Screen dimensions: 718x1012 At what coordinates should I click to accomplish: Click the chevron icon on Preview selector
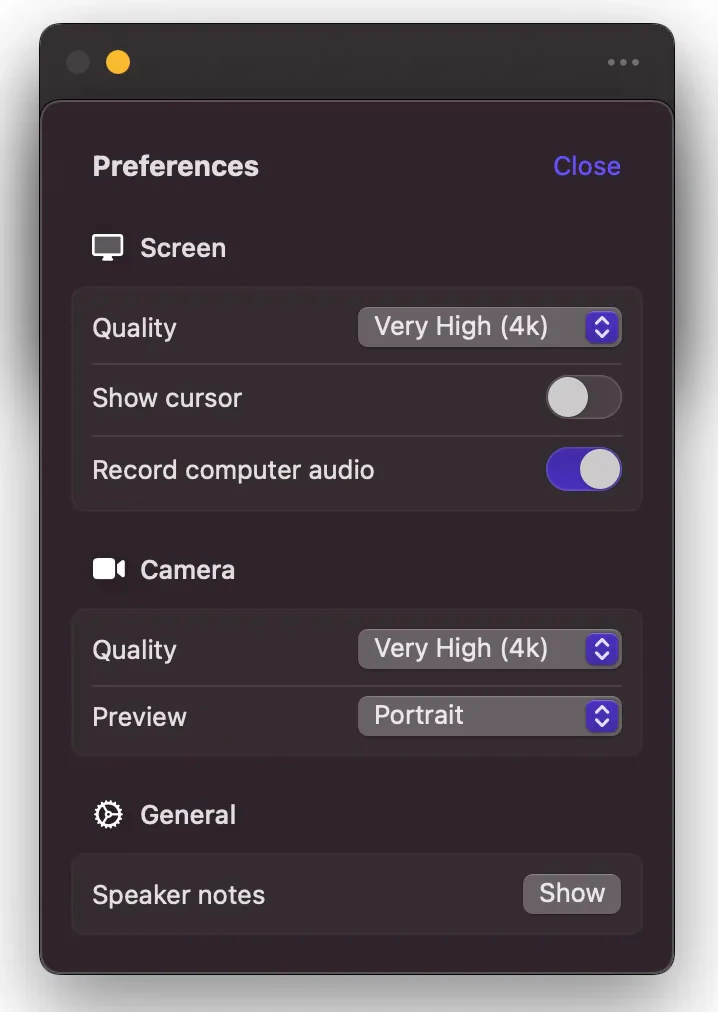coord(601,716)
